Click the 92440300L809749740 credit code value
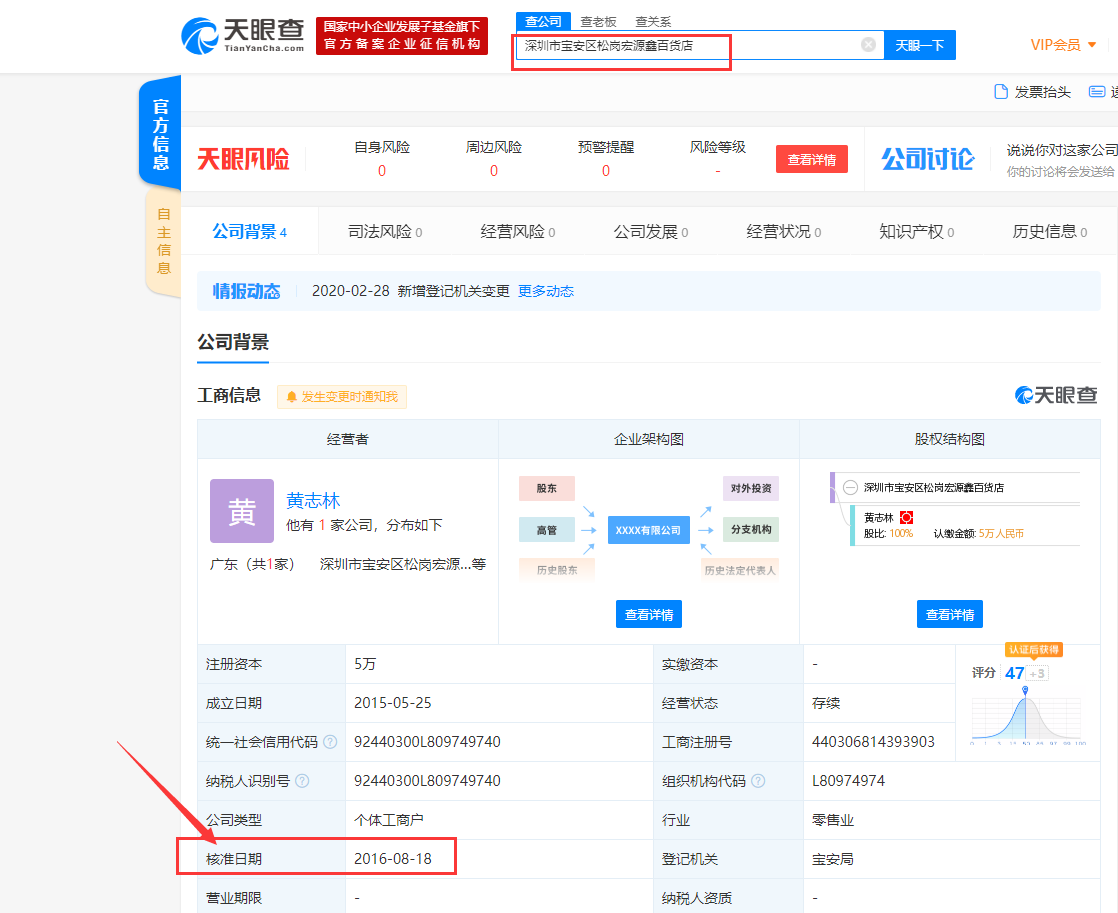 coord(427,742)
